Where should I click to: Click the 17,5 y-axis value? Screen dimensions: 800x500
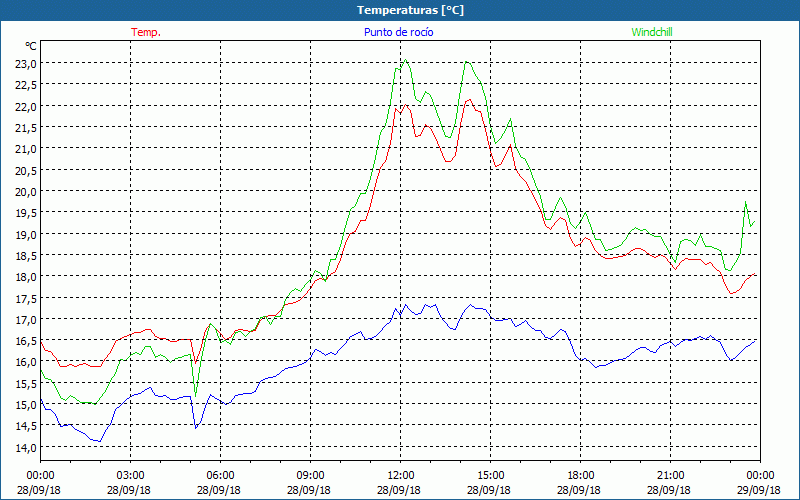(26, 298)
